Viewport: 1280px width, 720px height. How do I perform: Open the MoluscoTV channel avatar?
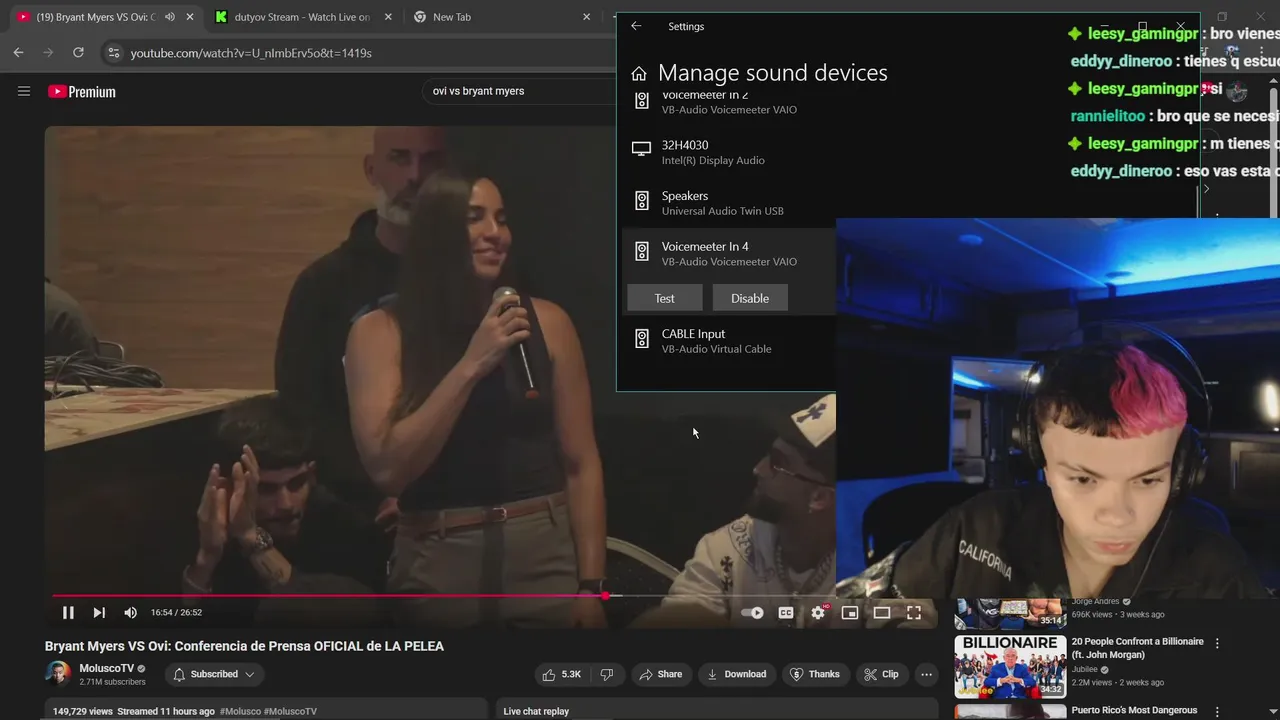tap(59, 674)
